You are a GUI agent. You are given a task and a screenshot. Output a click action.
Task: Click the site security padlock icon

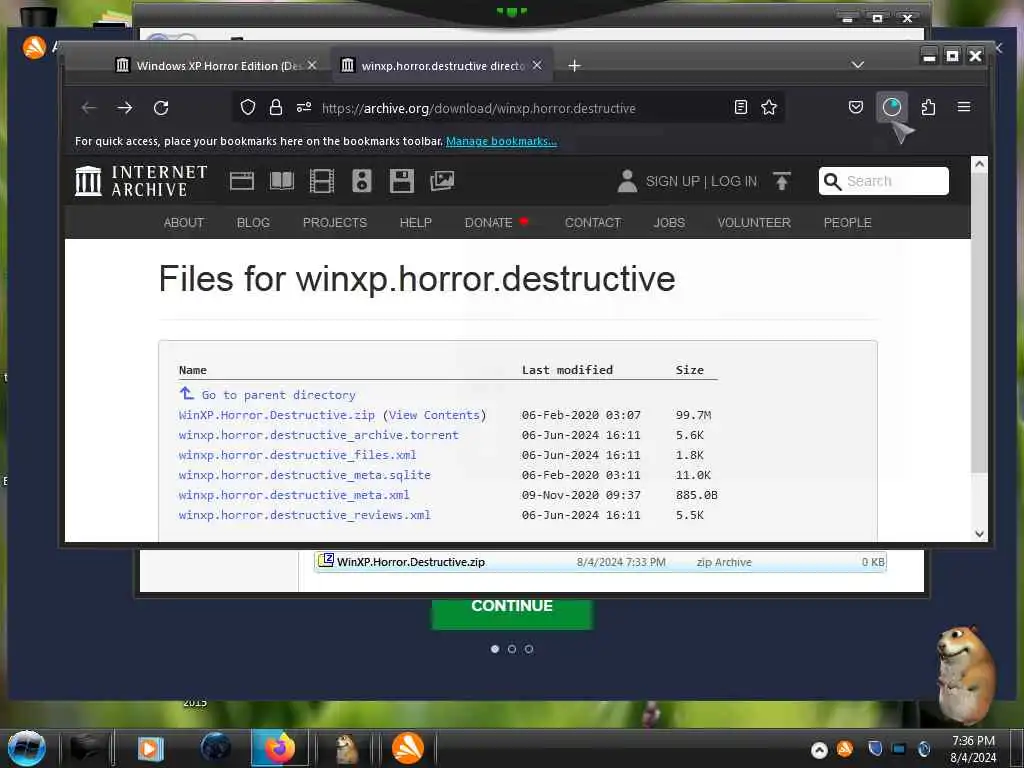tap(276, 107)
